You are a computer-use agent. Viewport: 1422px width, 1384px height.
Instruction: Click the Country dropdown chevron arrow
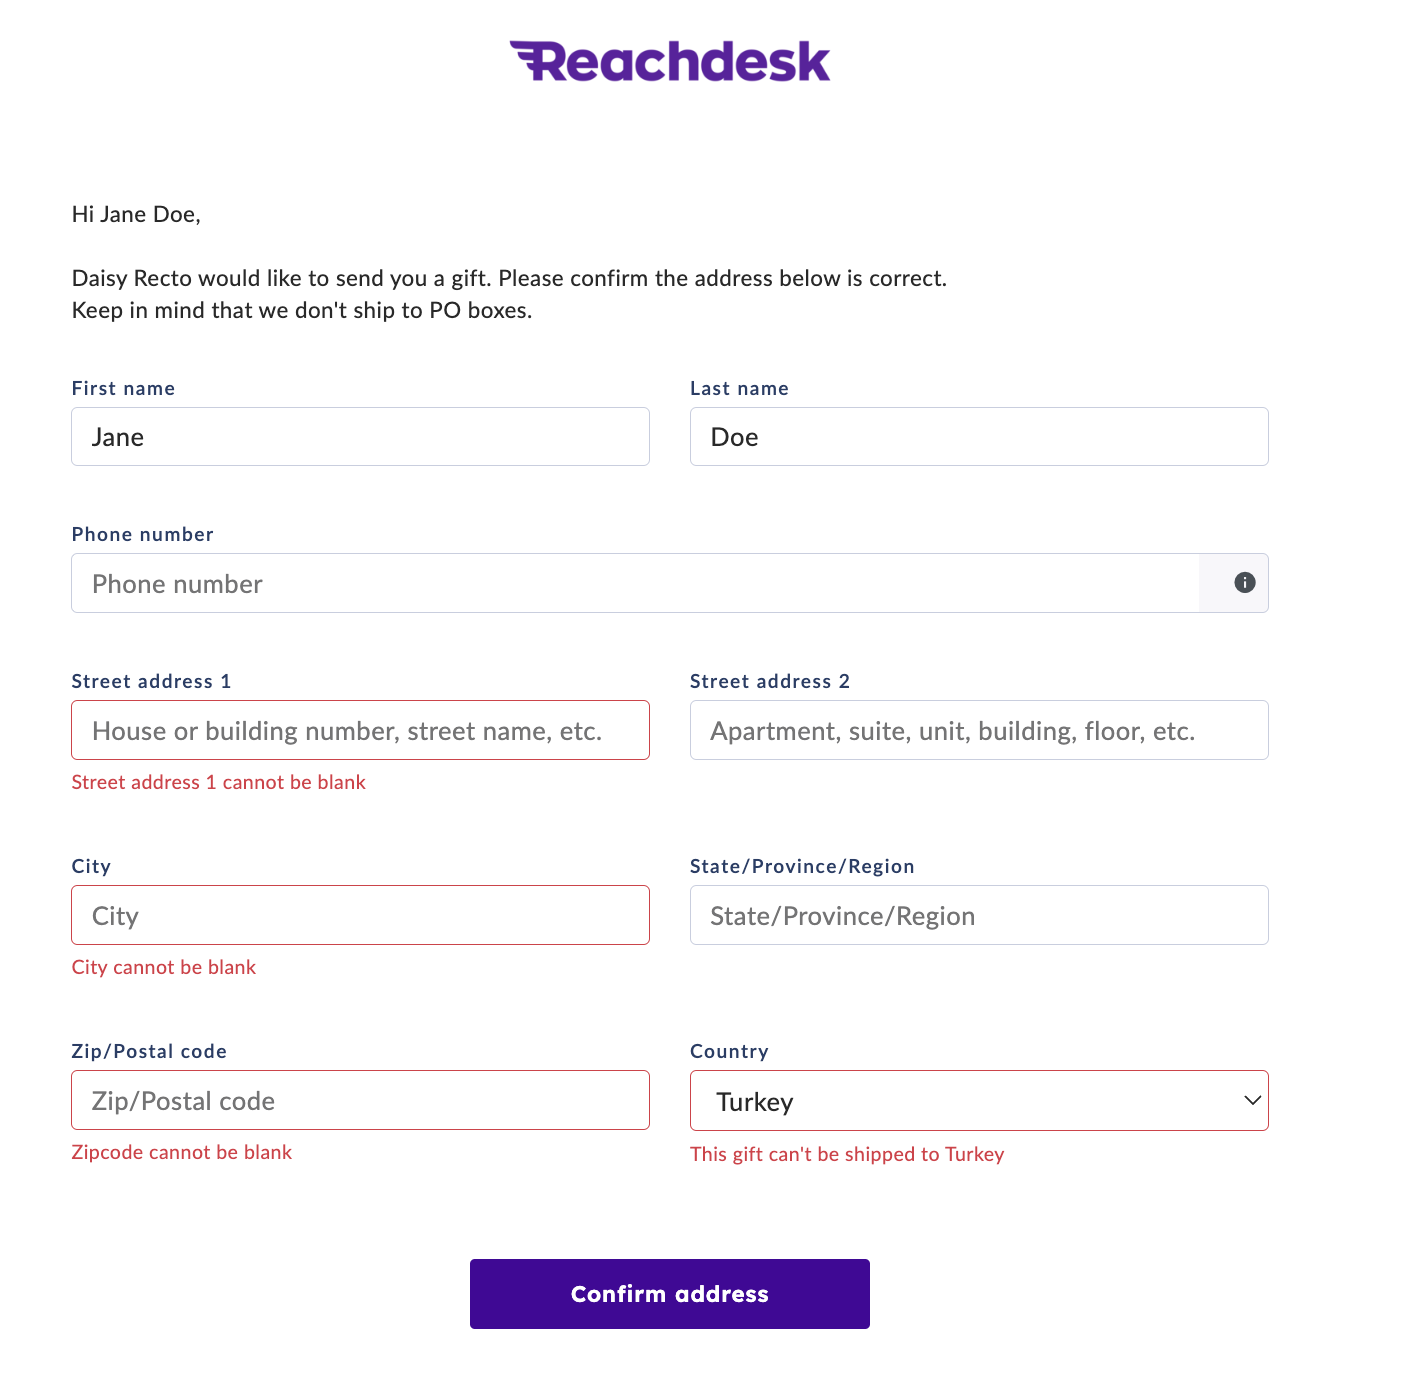pos(1252,1101)
